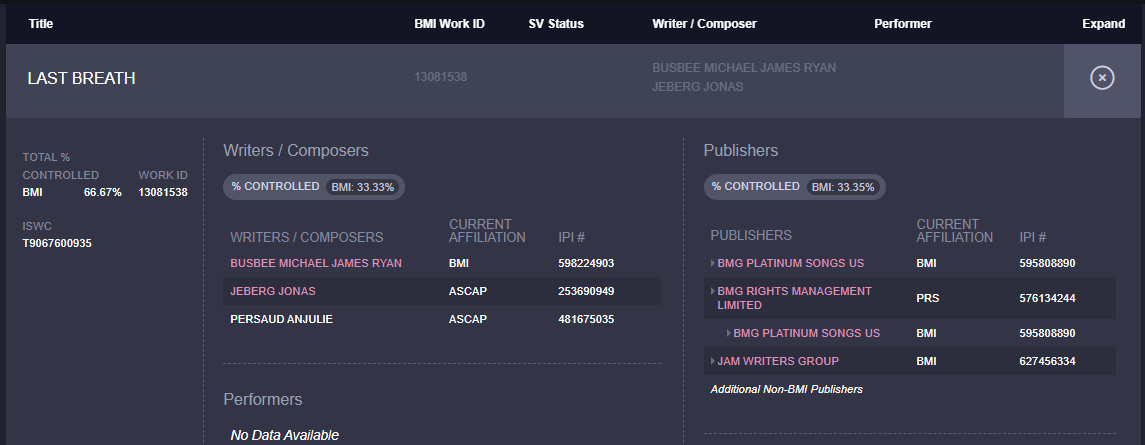
Task: Open the JAM WRITERS GROUP link
Action: click(x=778, y=361)
